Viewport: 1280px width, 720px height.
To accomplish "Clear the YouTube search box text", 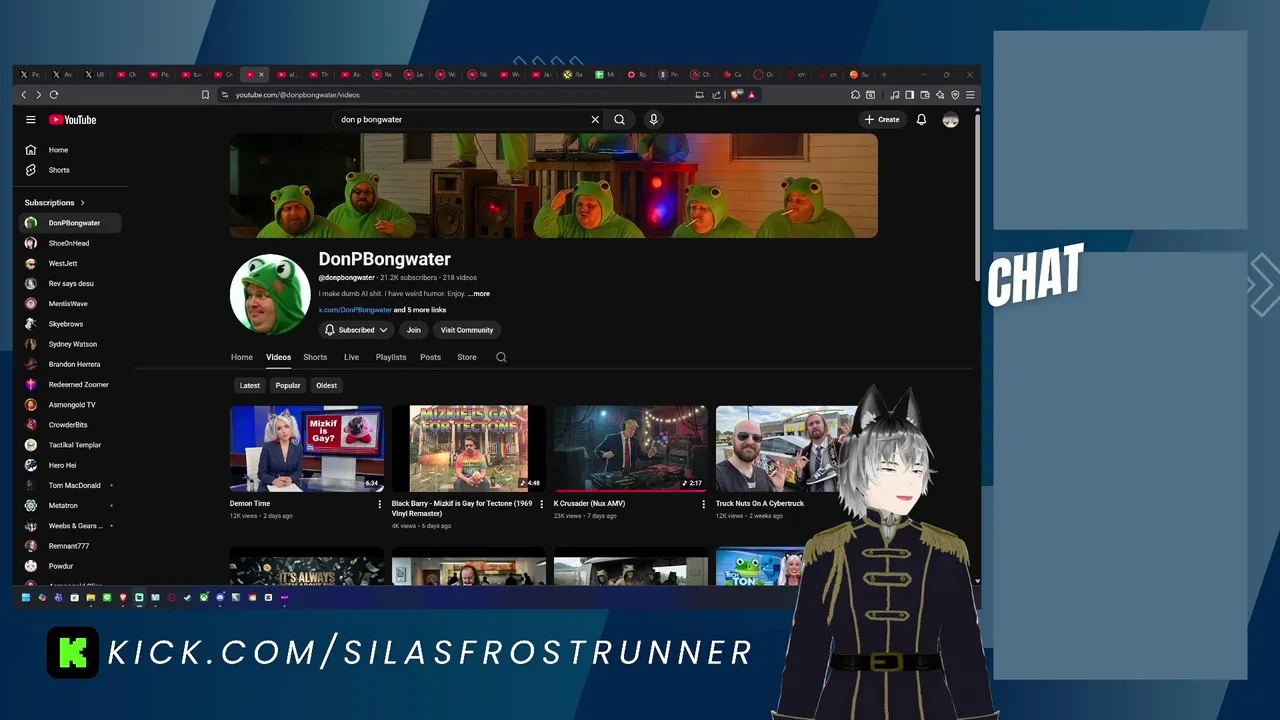I will [595, 119].
